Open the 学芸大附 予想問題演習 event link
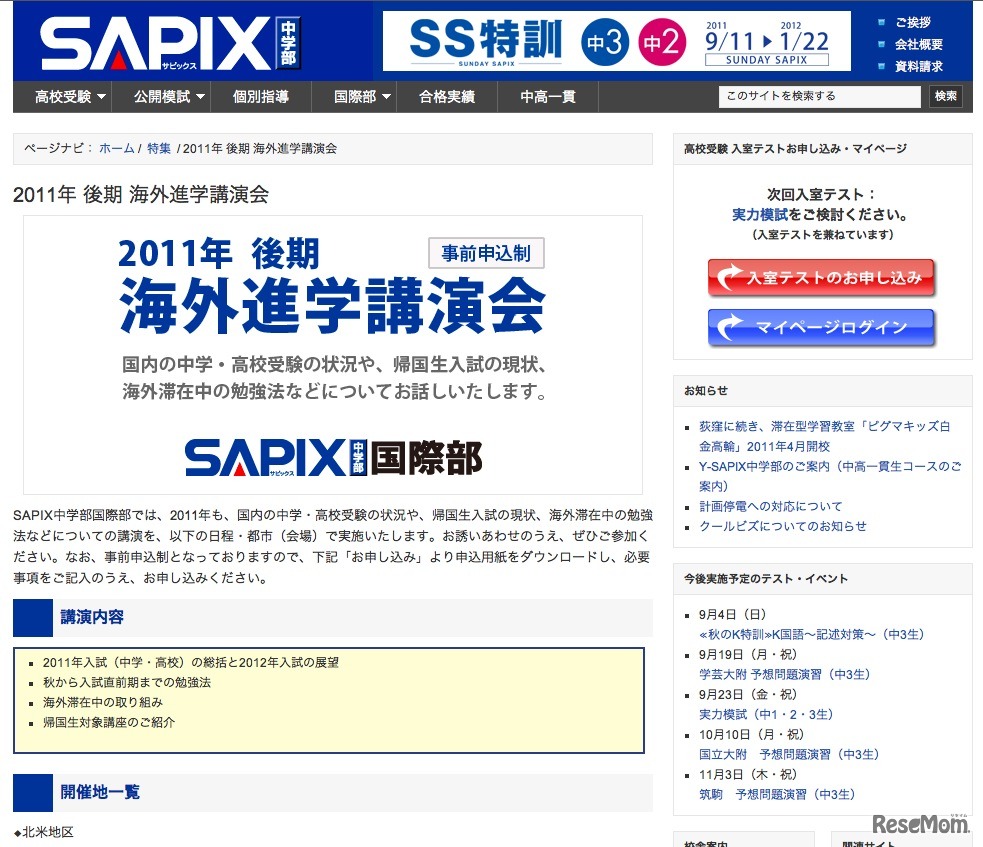983x847 pixels. click(784, 675)
